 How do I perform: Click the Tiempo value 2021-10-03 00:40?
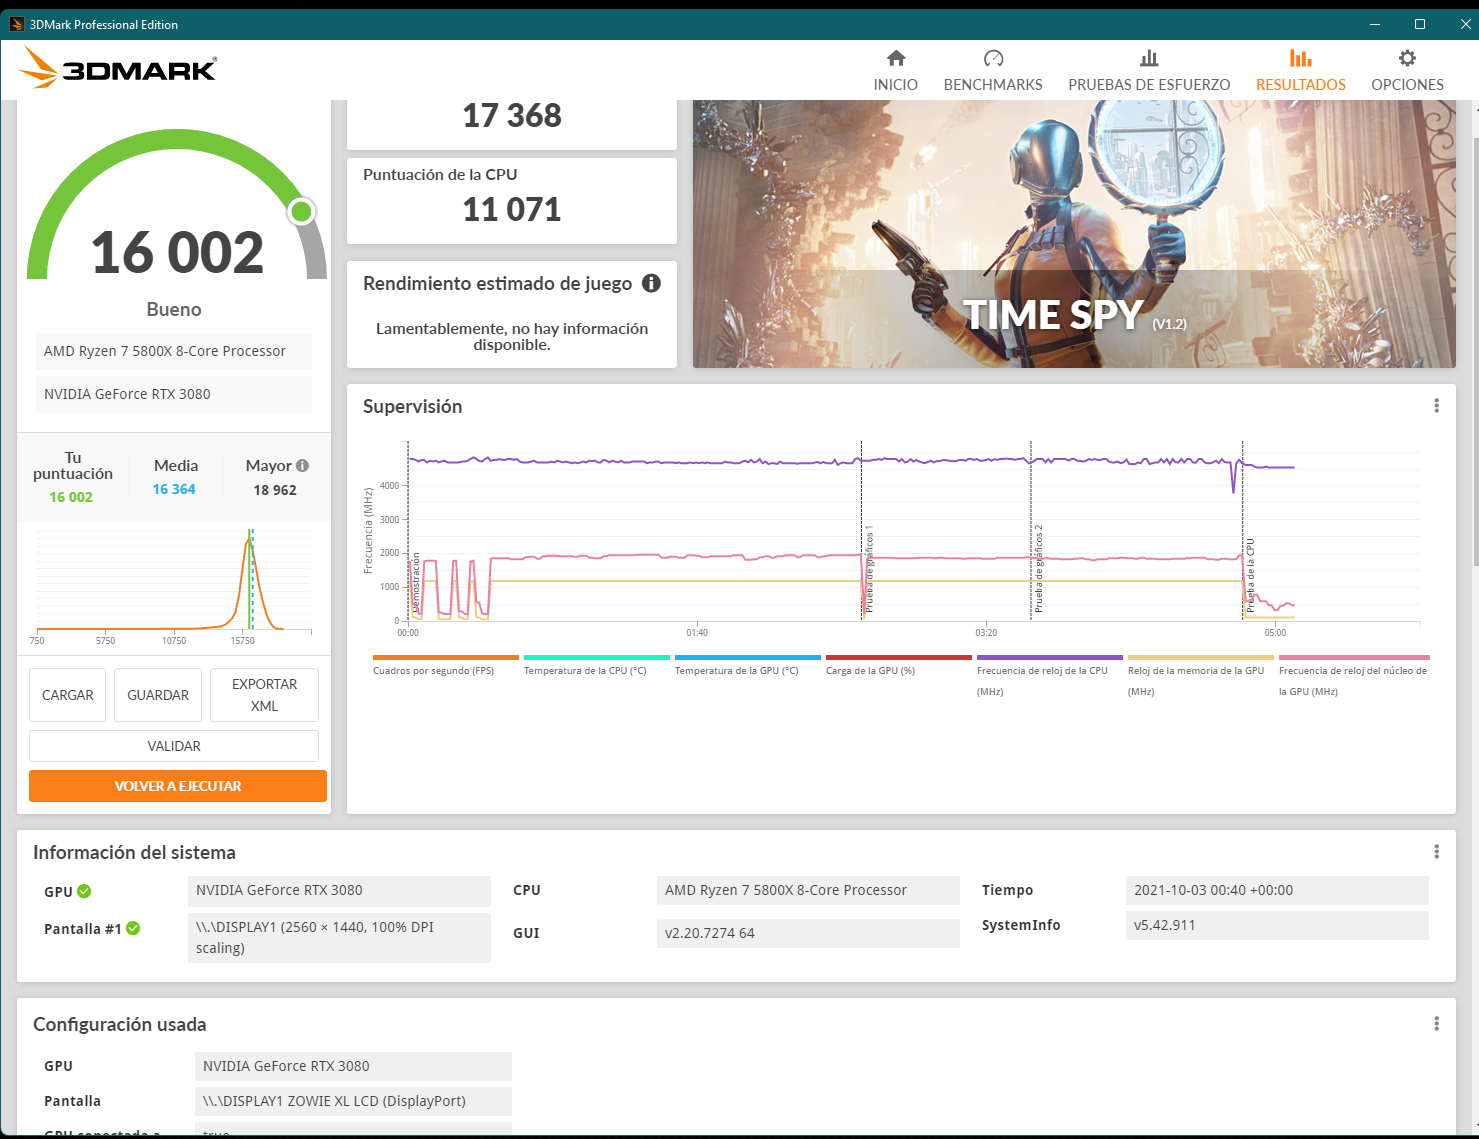pyautogui.click(x=1277, y=890)
